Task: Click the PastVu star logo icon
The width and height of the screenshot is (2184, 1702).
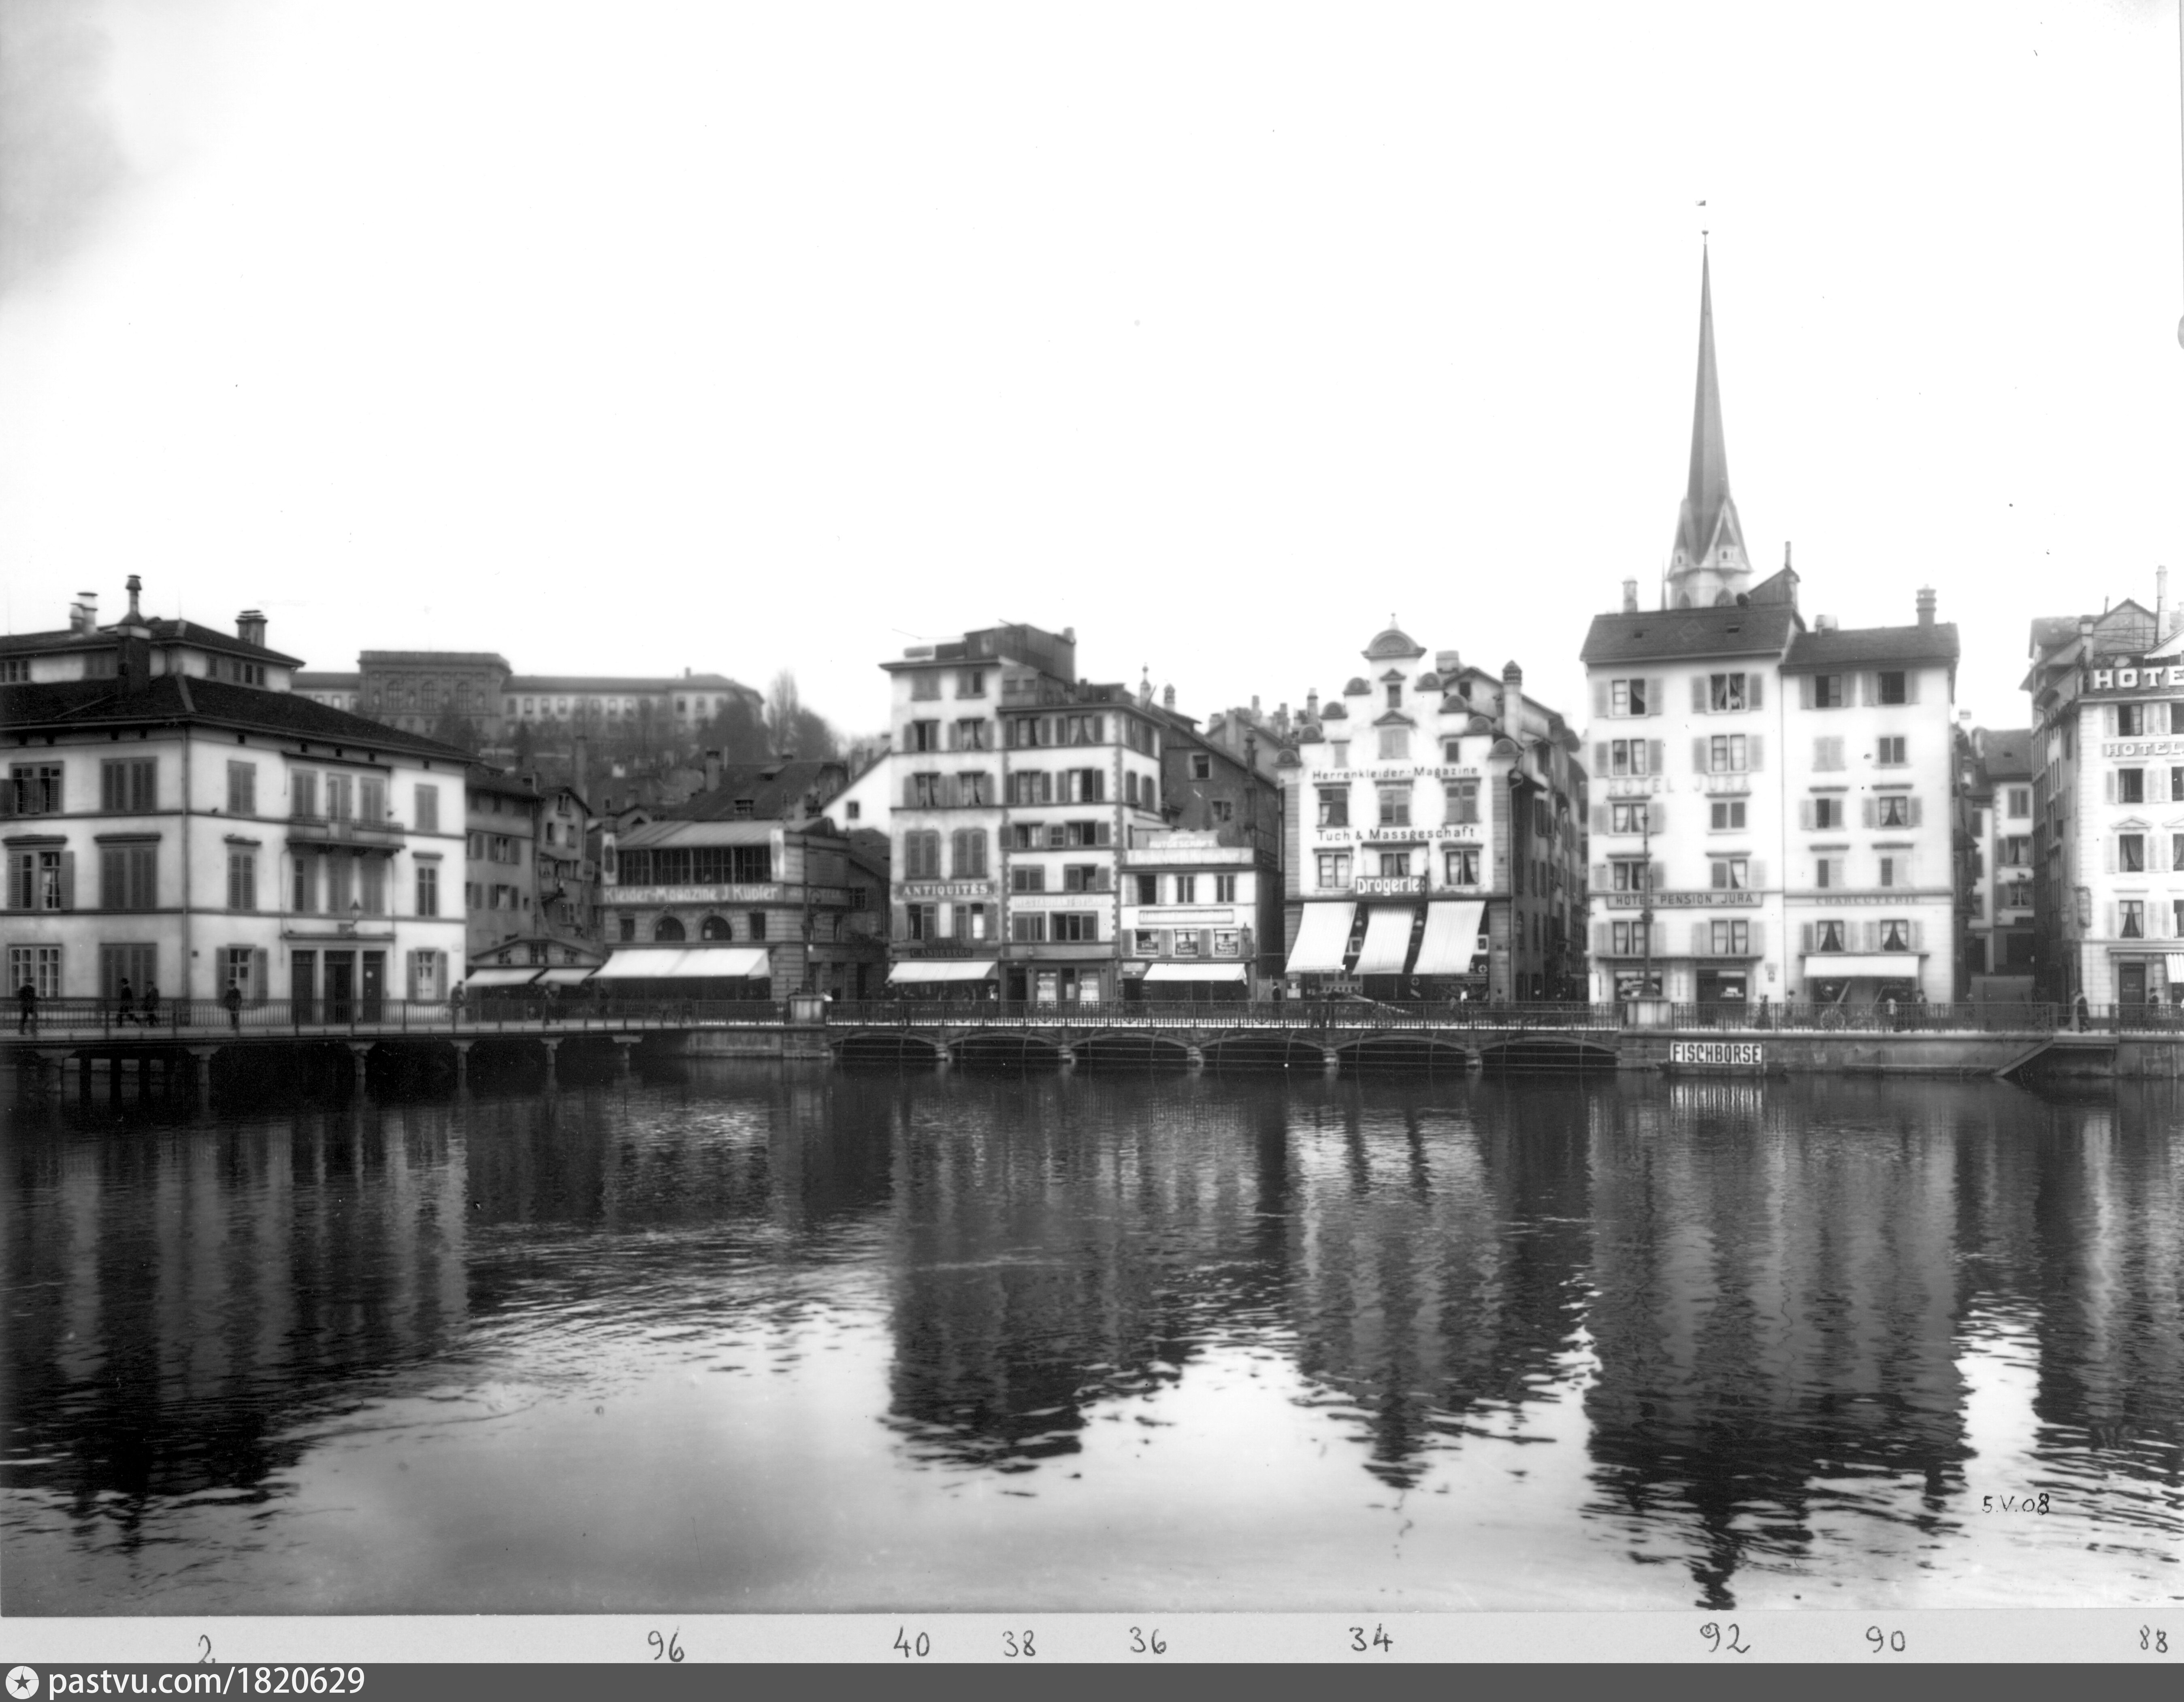Action: (x=21, y=1682)
